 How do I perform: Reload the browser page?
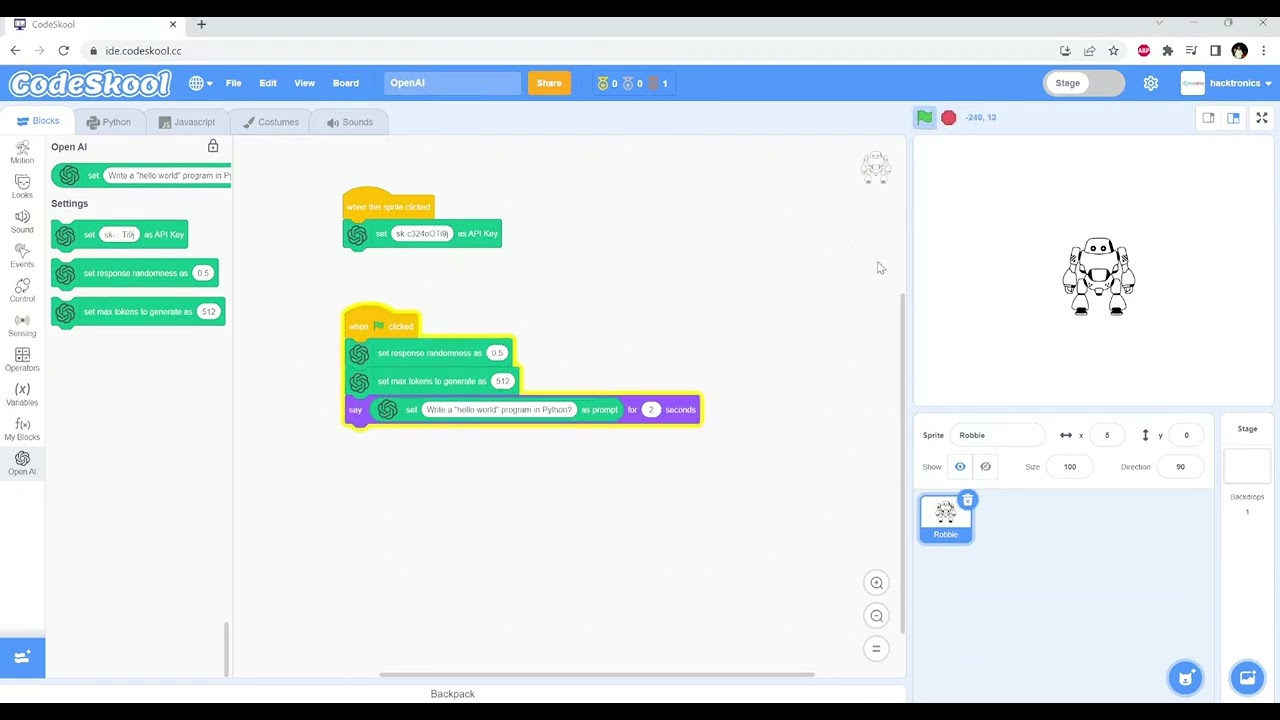point(64,51)
